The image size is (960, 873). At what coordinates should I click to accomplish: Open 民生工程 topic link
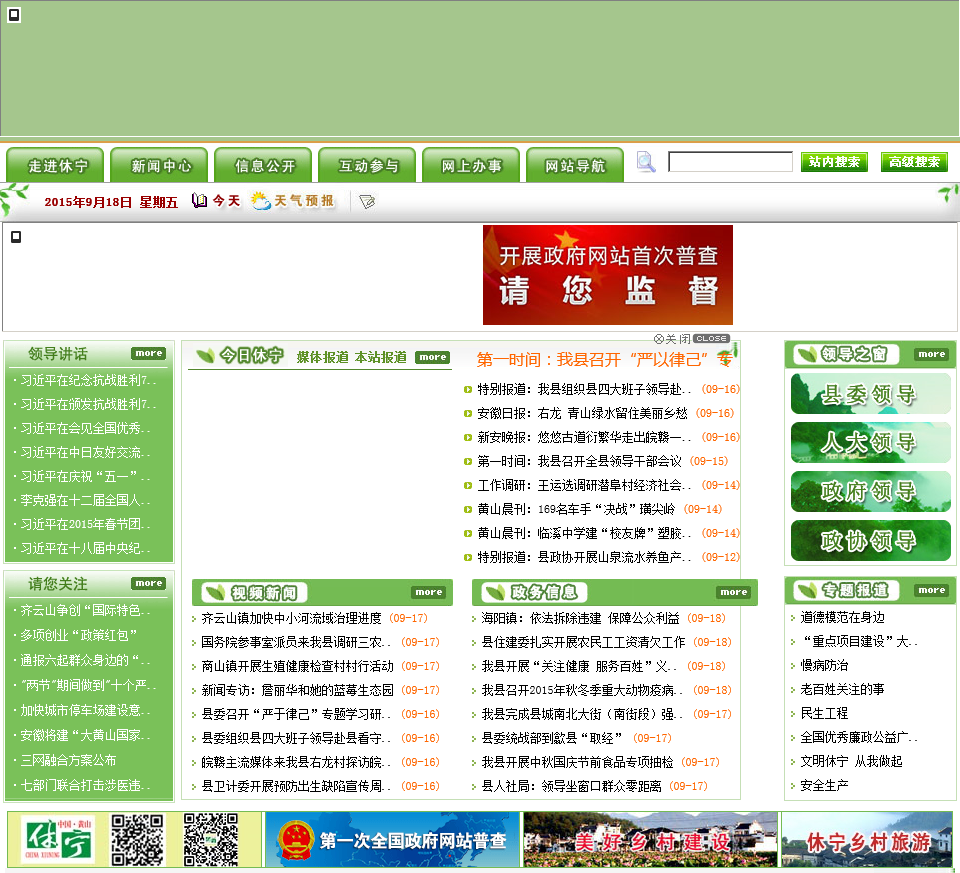pos(824,713)
